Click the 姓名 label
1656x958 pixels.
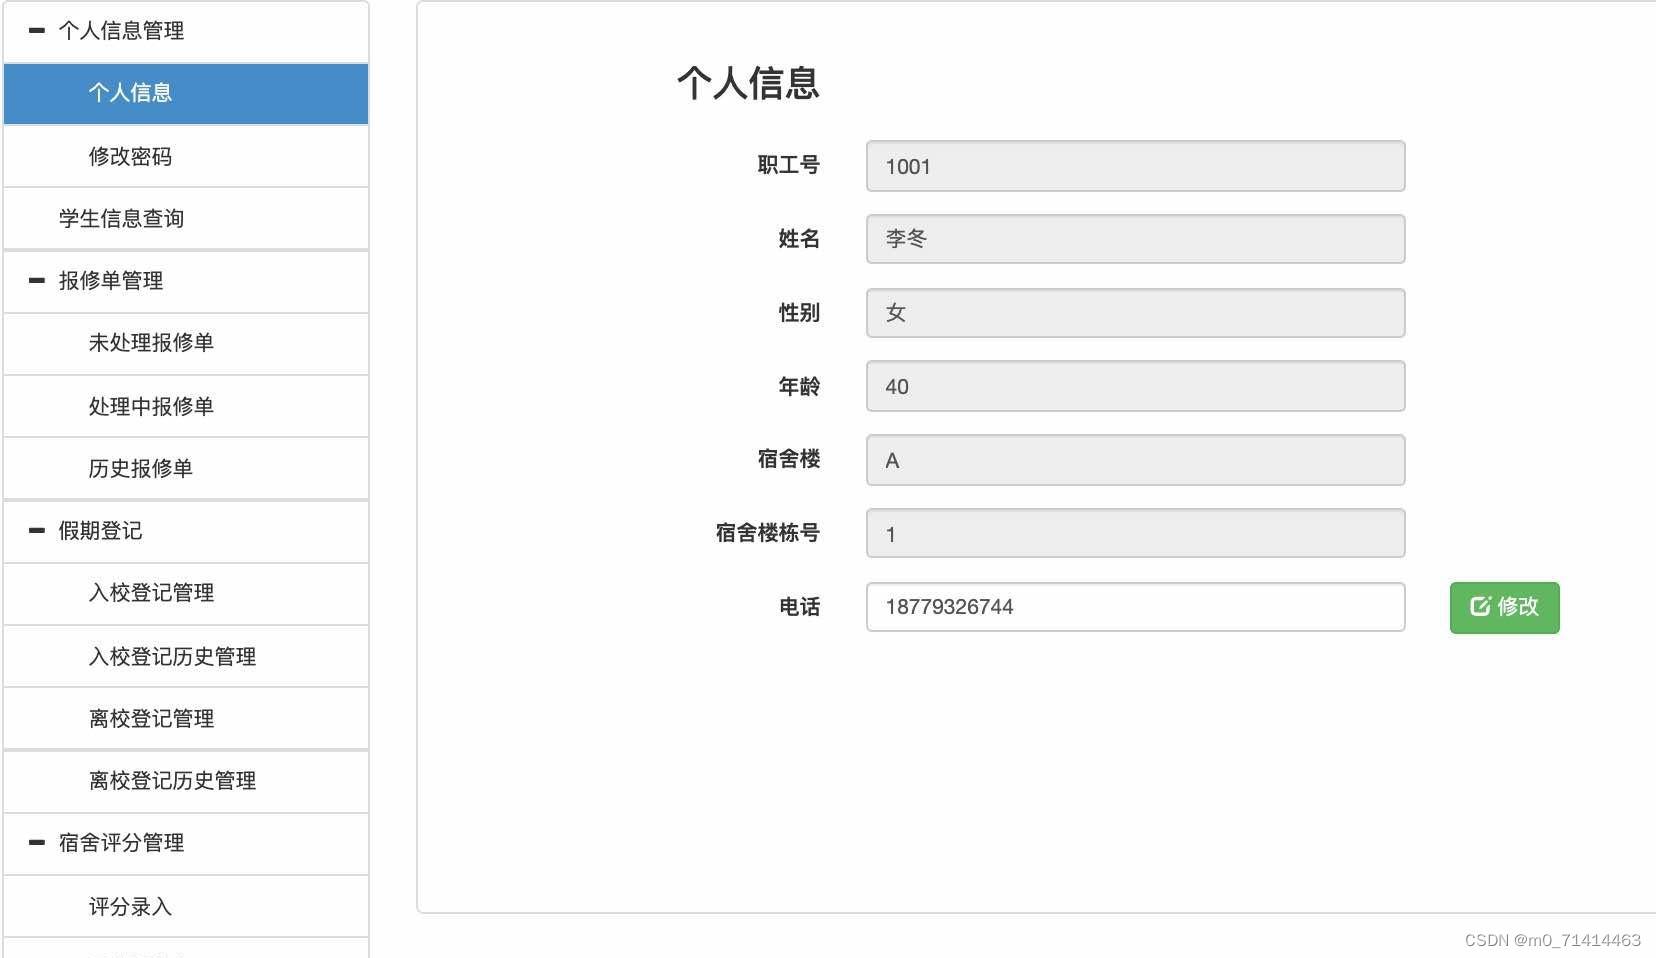click(799, 239)
